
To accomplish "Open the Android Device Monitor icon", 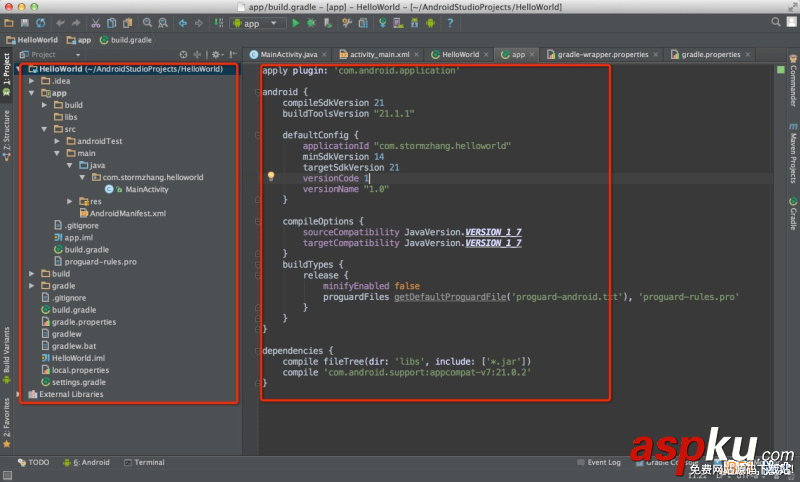I will [x=430, y=23].
